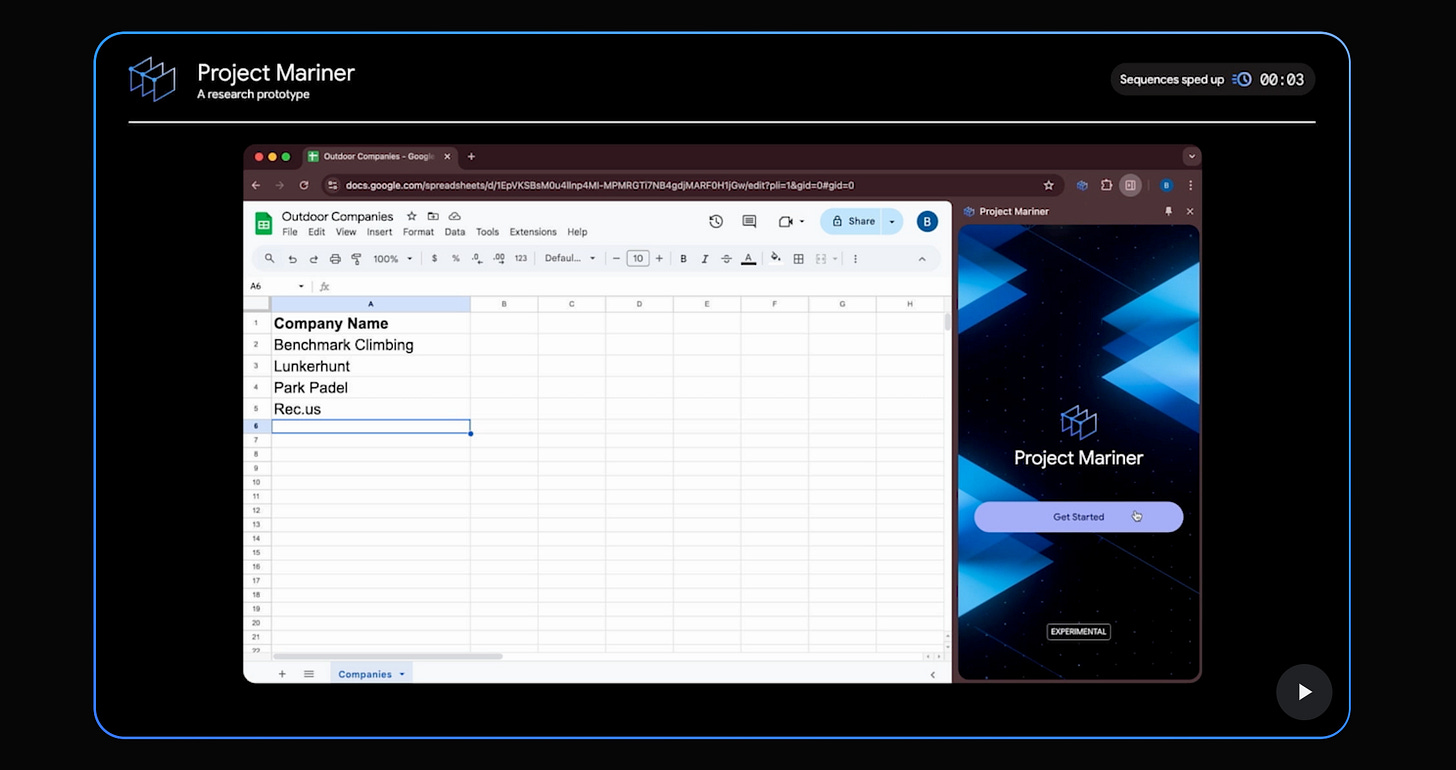Toggle italic formatting

tap(705, 258)
